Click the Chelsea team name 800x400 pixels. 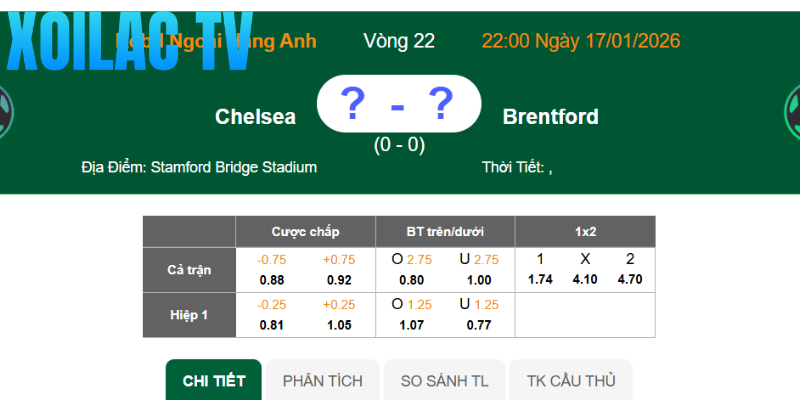coord(256,117)
